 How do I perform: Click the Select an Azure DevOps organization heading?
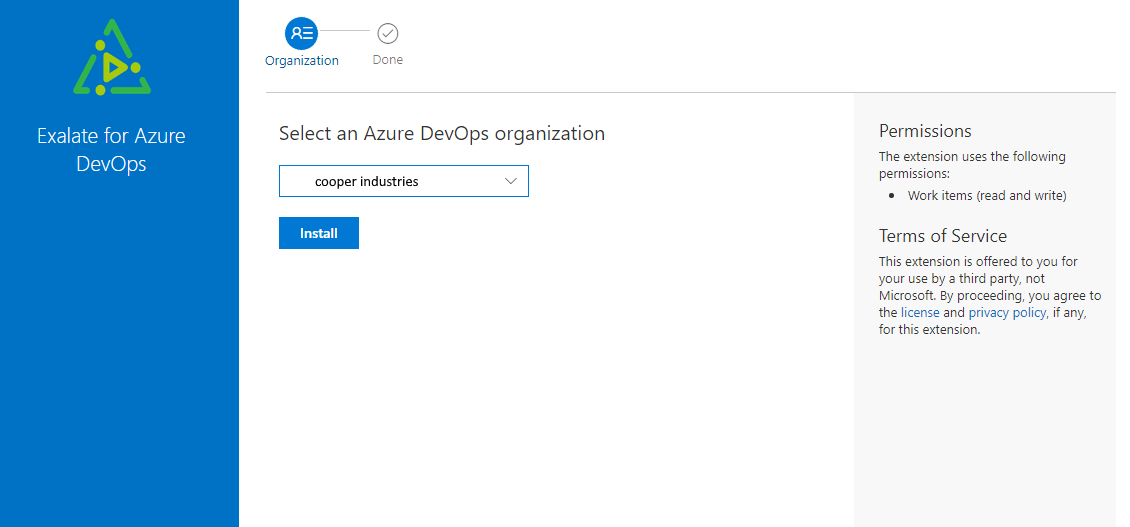pos(441,133)
